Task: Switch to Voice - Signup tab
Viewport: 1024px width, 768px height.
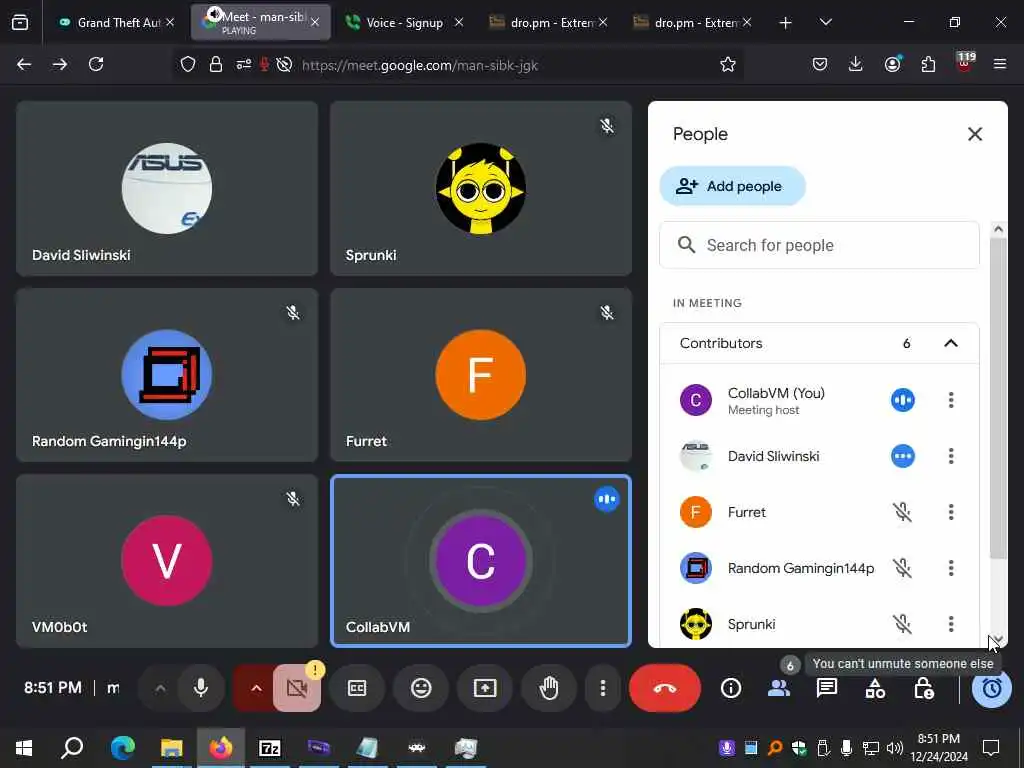Action: point(404,22)
